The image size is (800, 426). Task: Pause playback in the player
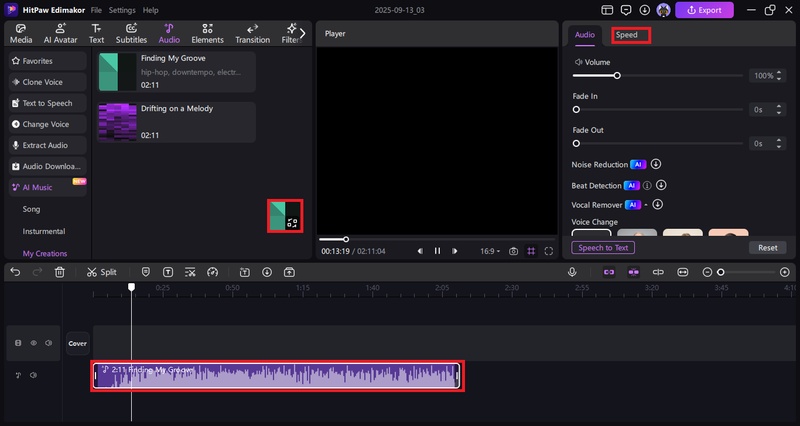tap(437, 251)
